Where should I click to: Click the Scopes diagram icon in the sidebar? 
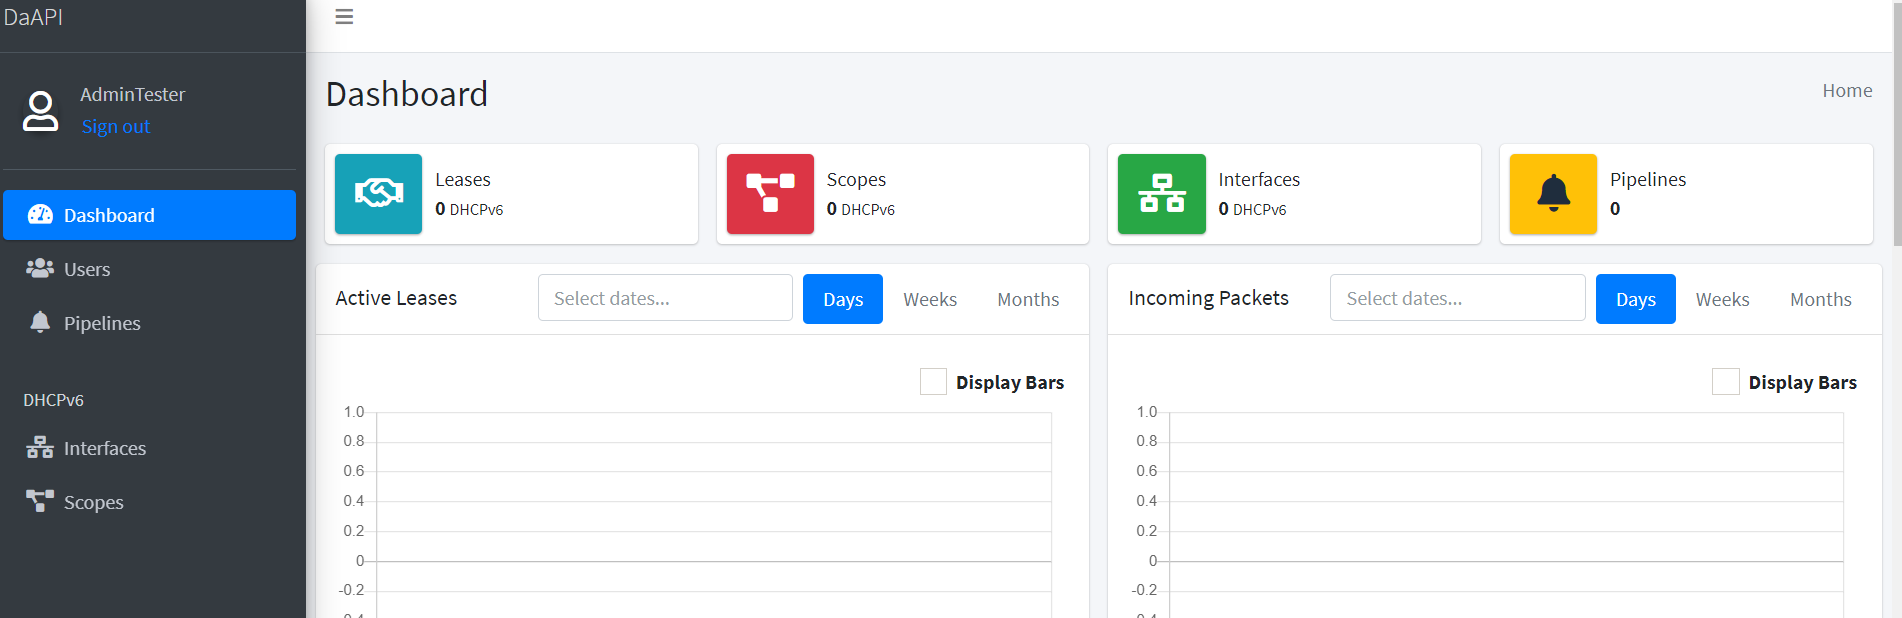[40, 501]
